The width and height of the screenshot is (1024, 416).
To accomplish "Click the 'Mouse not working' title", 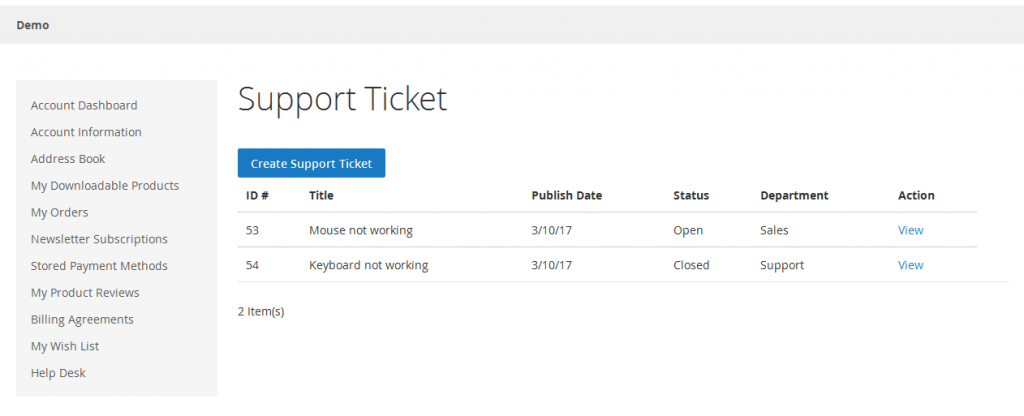I will point(360,231).
